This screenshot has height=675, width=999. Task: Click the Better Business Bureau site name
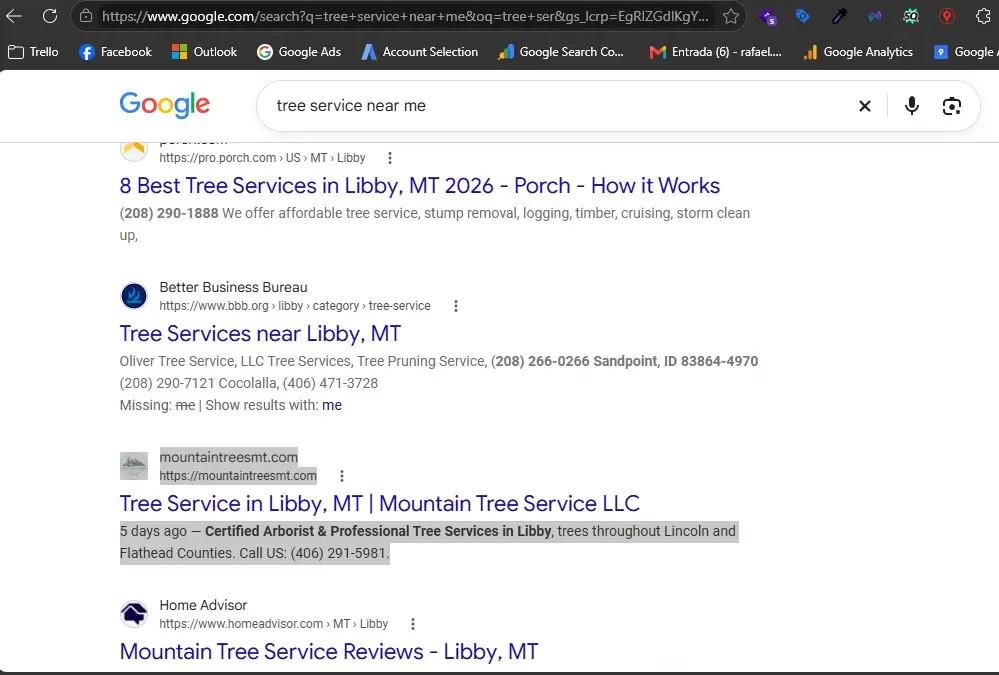pyautogui.click(x=233, y=287)
